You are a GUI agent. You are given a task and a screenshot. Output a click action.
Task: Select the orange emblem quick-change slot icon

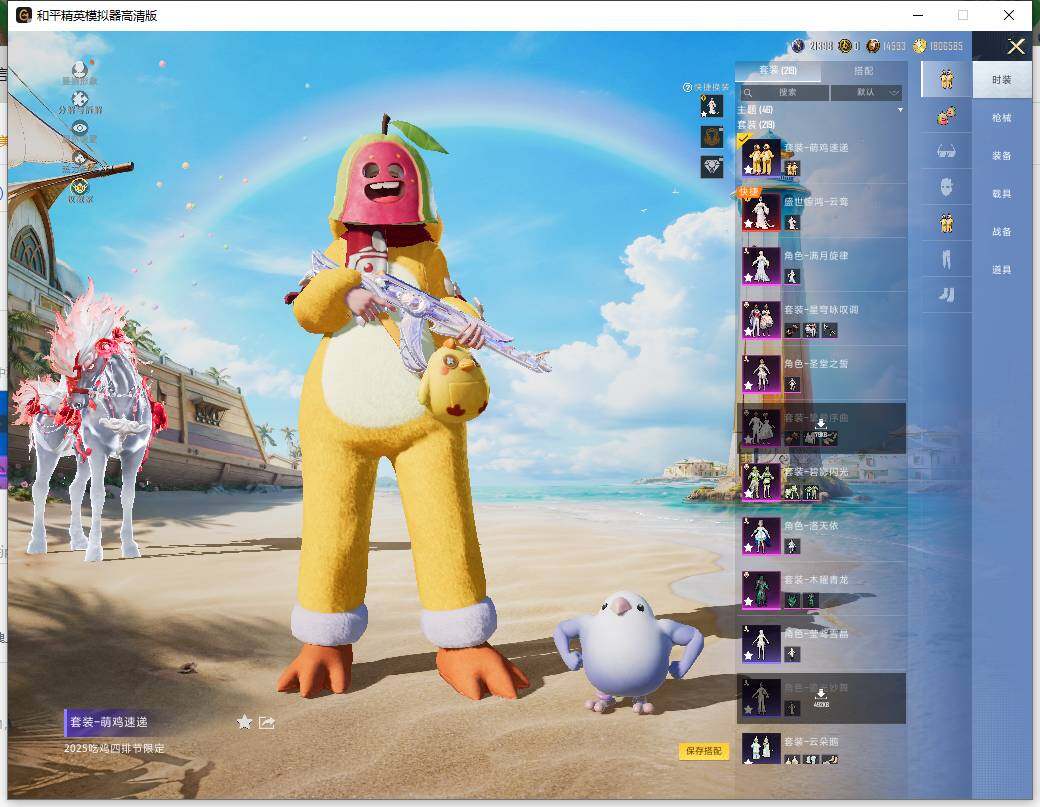click(712, 137)
